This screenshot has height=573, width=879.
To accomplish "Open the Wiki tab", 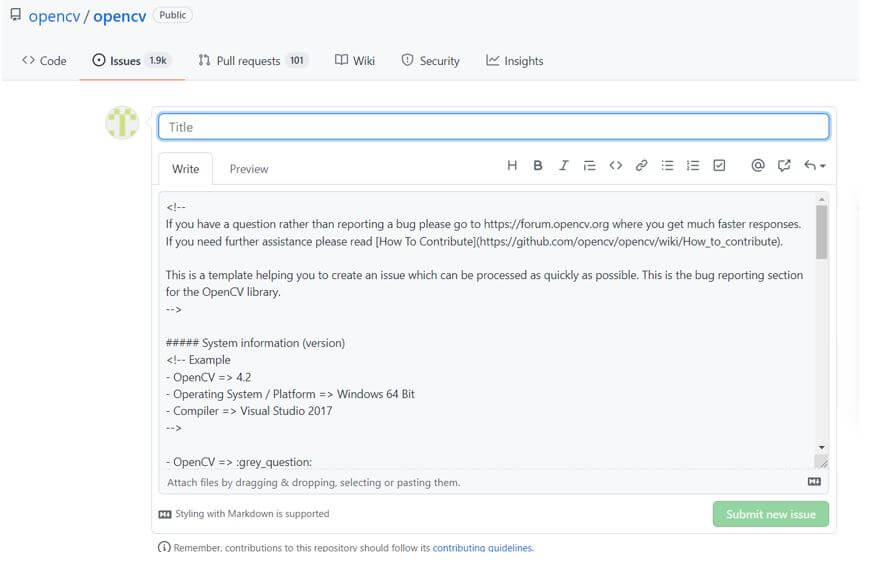I will pyautogui.click(x=355, y=61).
